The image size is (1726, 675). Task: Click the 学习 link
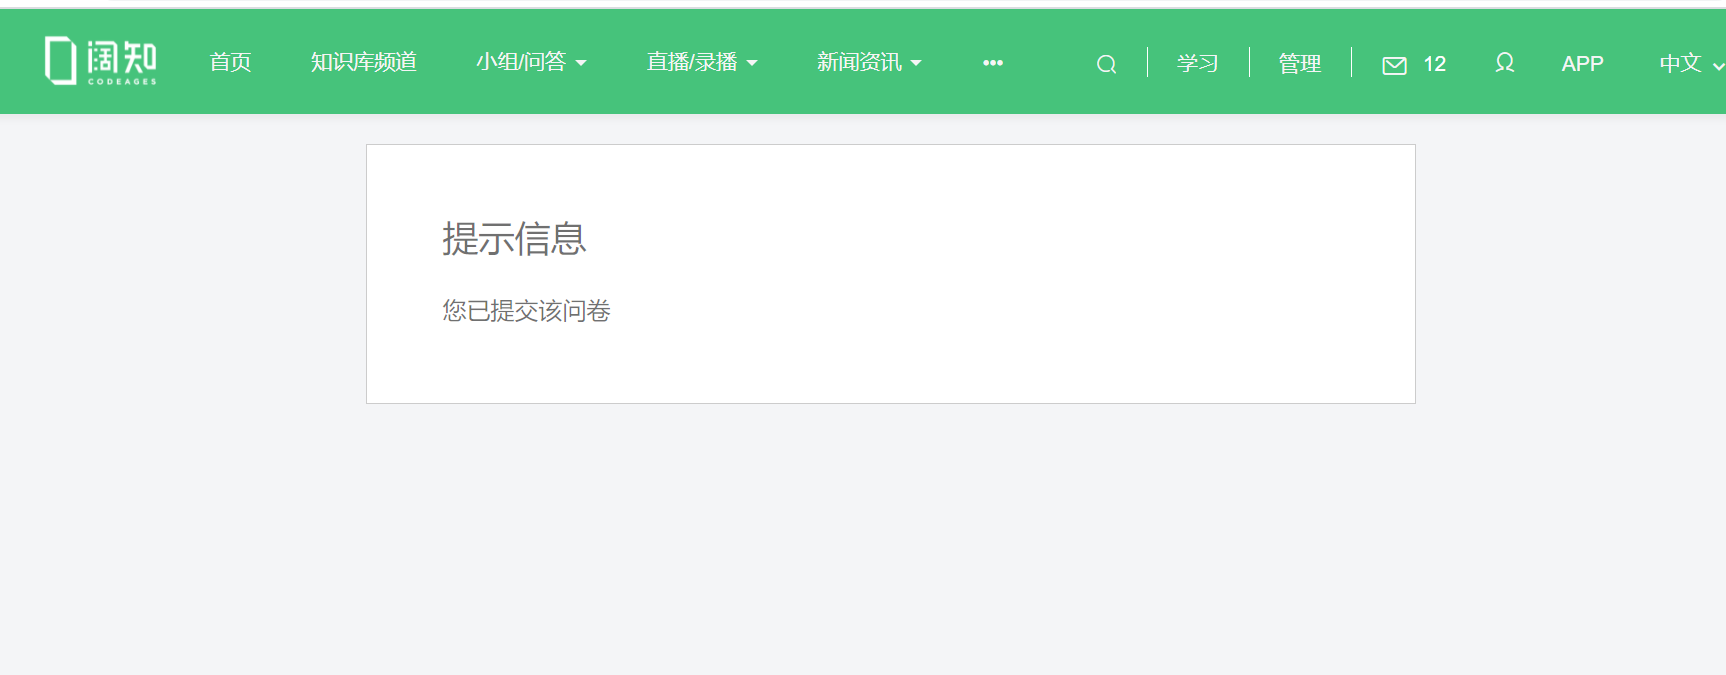pyautogui.click(x=1198, y=63)
